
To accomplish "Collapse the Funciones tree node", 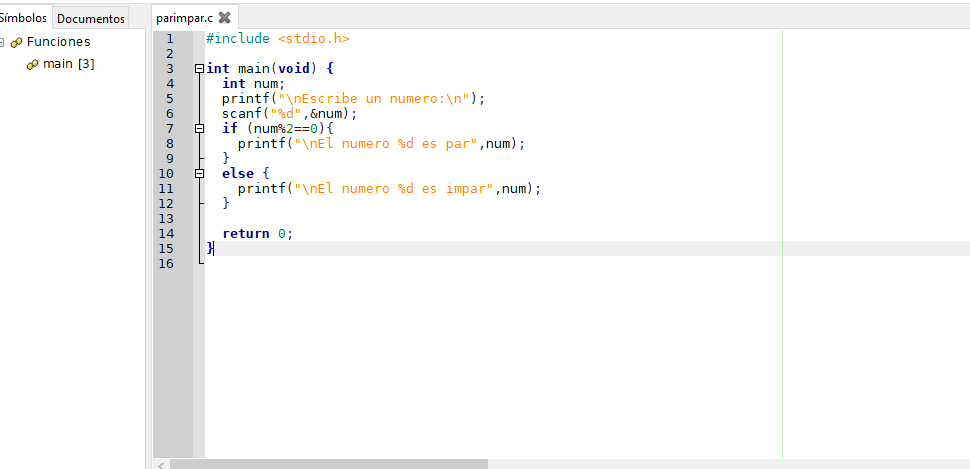I will 2,42.
